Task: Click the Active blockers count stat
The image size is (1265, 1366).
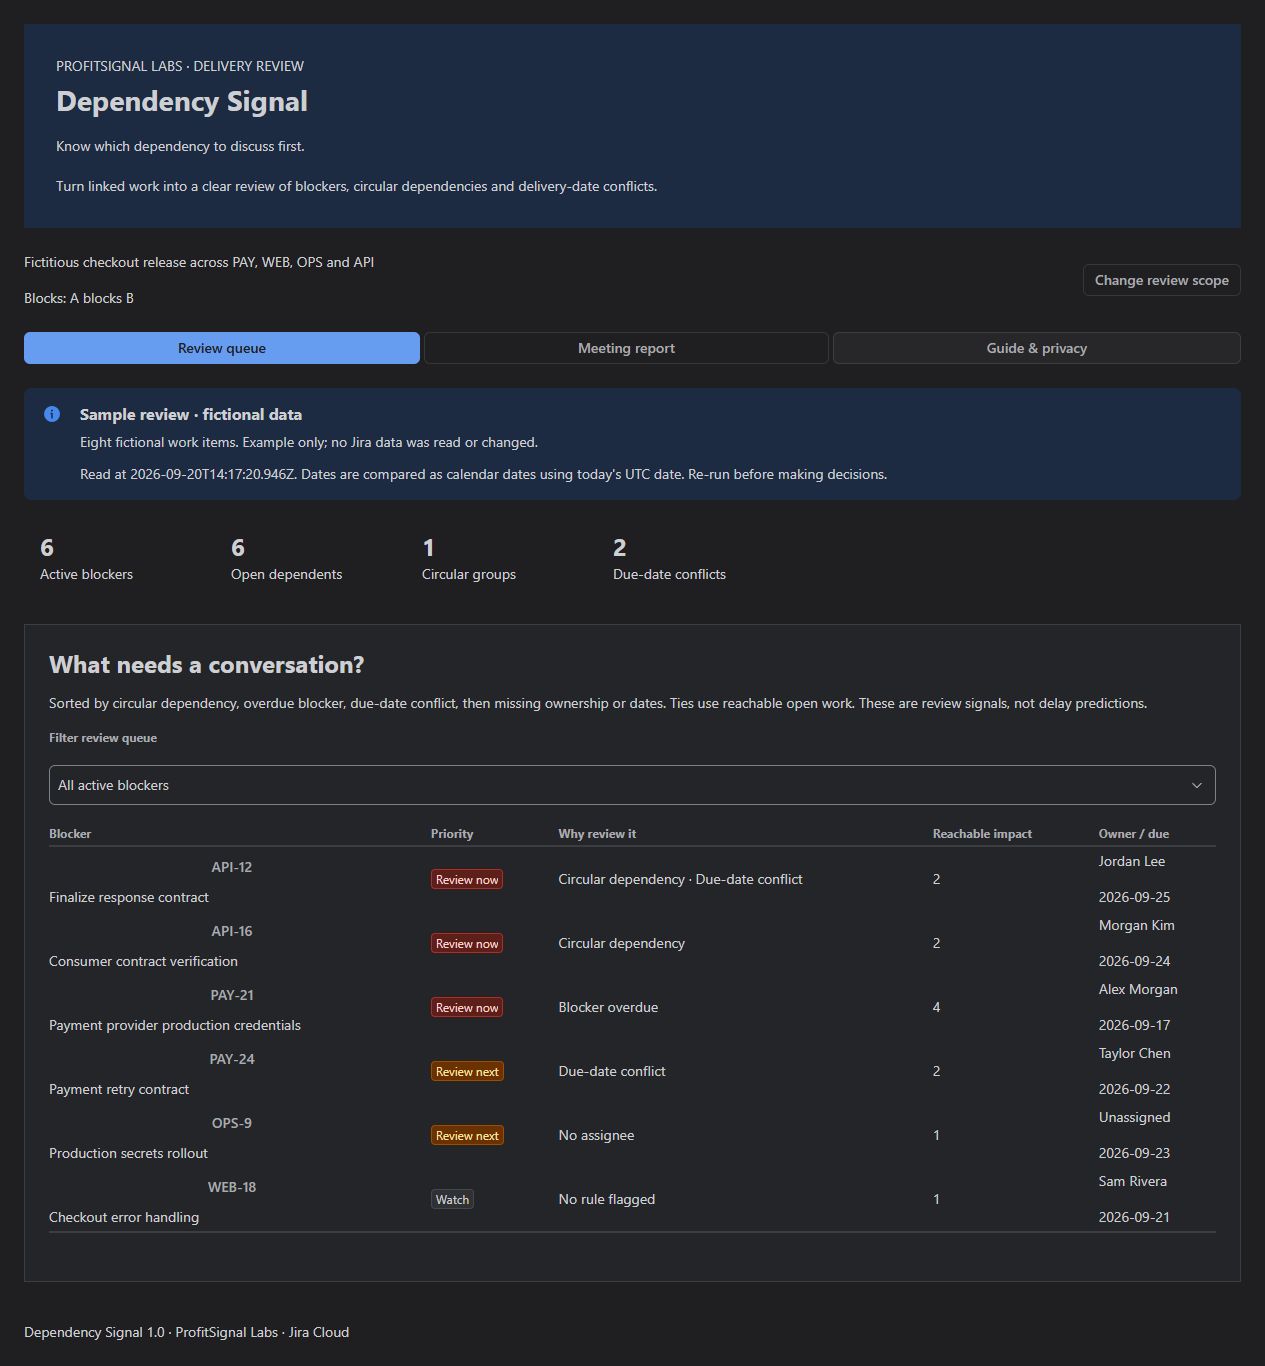Action: pos(86,560)
